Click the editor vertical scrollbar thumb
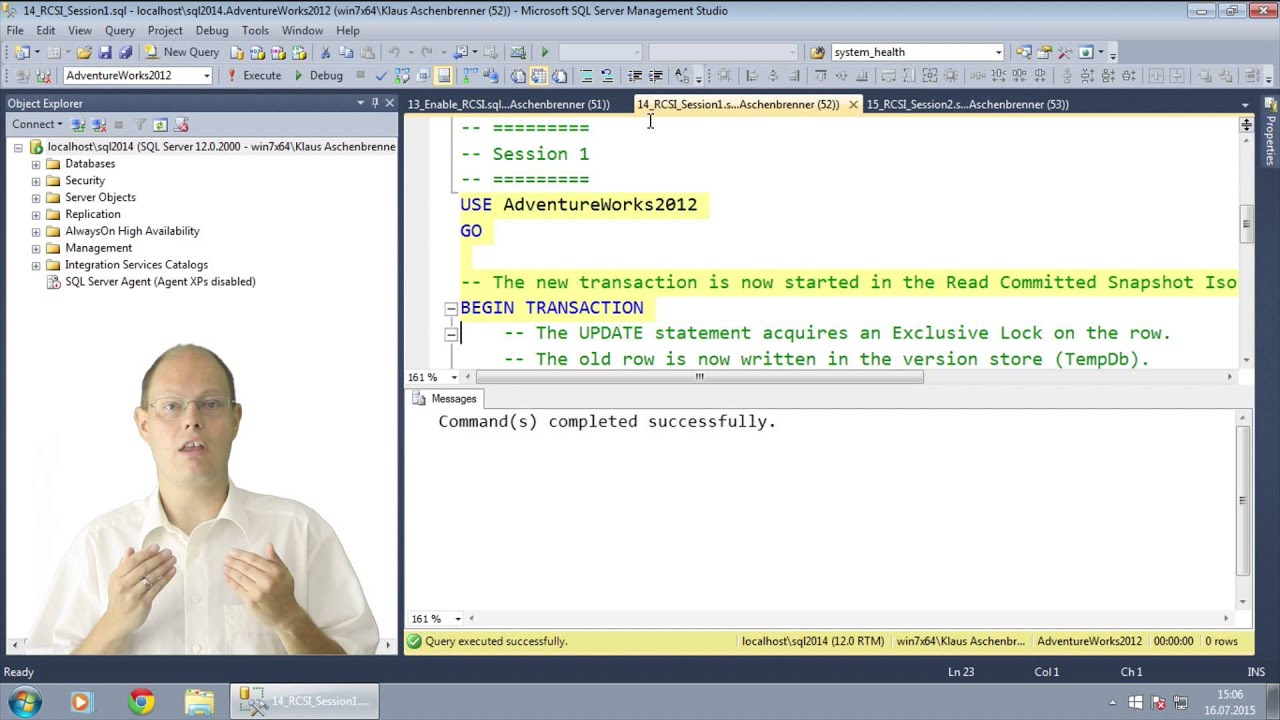Image resolution: width=1280 pixels, height=720 pixels. [x=1246, y=224]
